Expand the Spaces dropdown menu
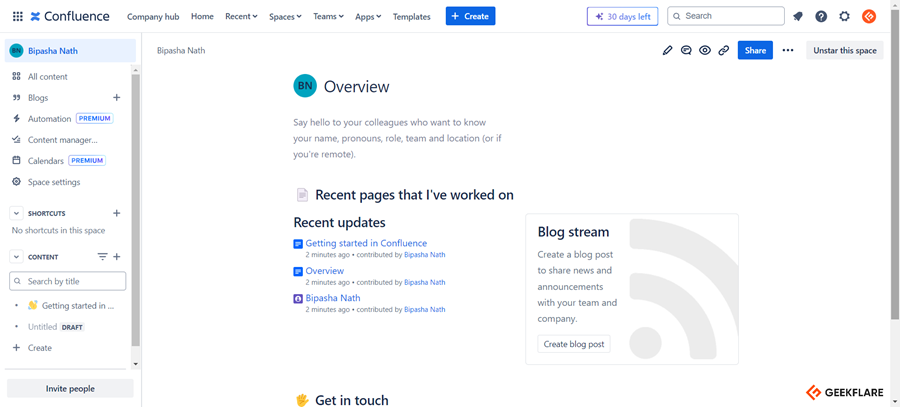Screen dimensions: 900x407 pos(285,17)
